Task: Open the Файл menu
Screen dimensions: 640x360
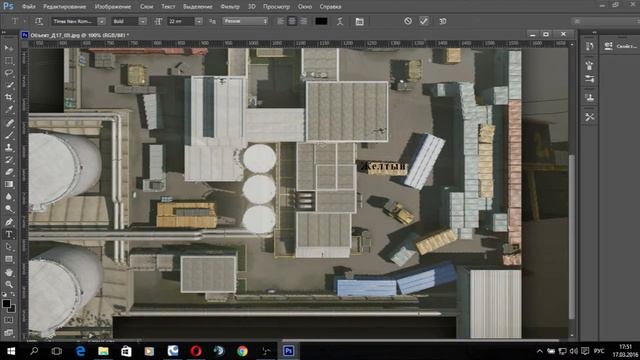Action: 28,7
